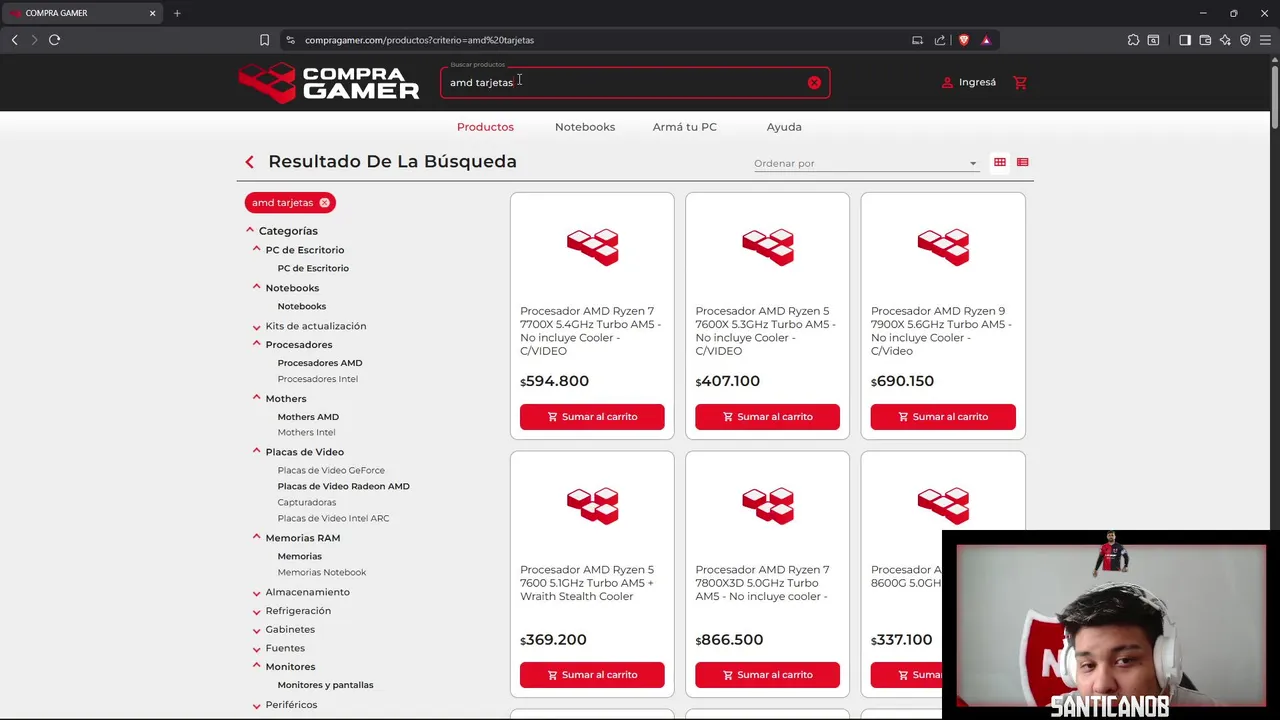Bookmark this page via the bookmark icon

click(264, 40)
